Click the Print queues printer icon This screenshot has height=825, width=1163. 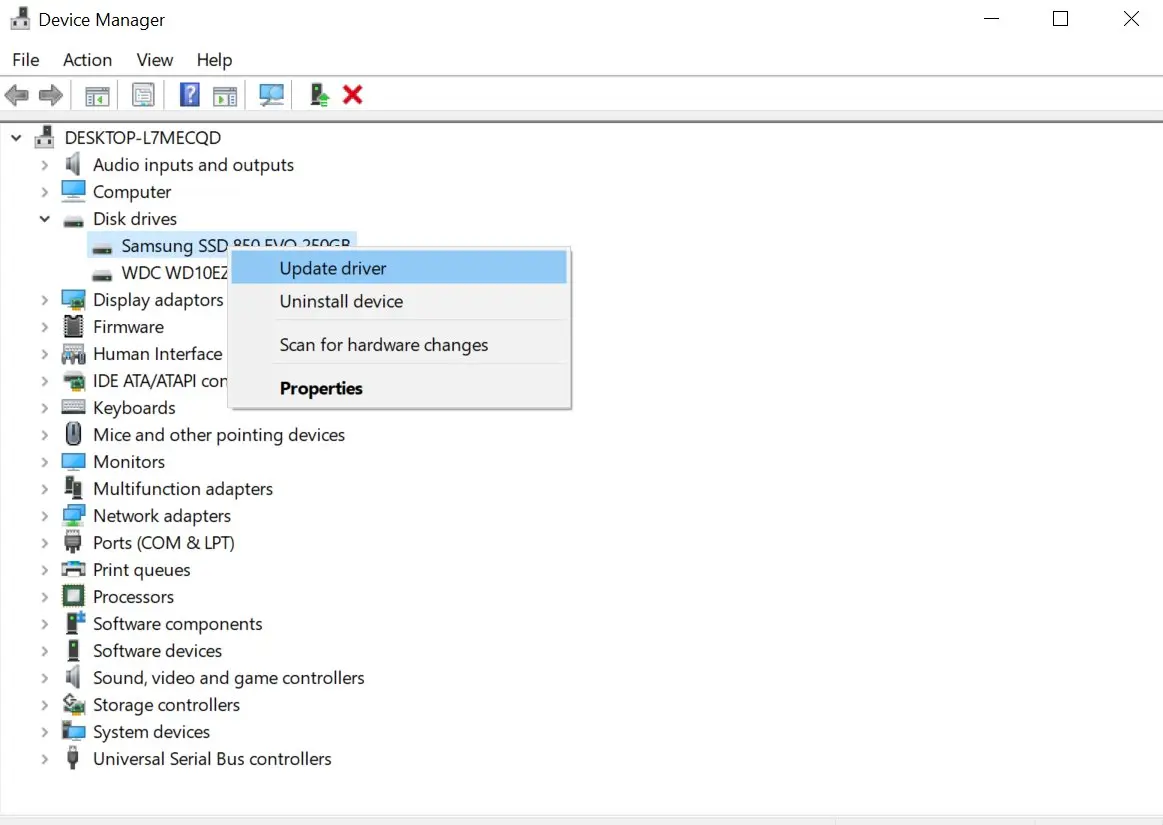73,569
